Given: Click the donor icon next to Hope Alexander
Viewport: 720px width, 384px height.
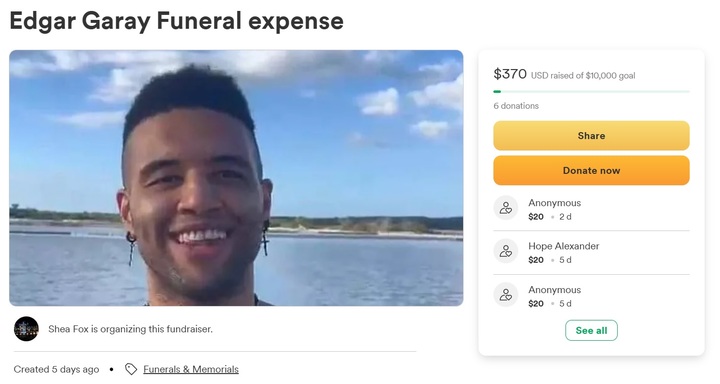Looking at the screenshot, I should coord(506,251).
